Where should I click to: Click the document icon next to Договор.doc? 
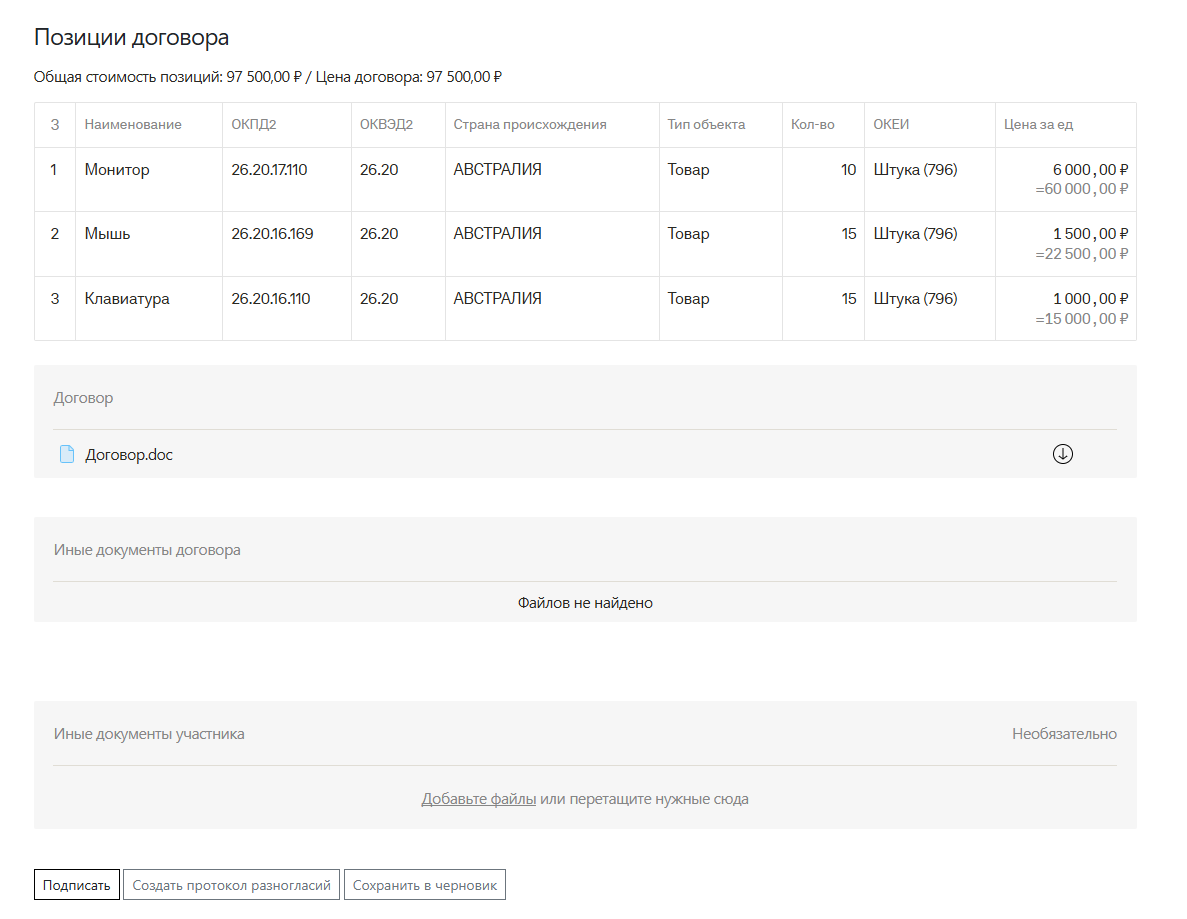click(67, 454)
